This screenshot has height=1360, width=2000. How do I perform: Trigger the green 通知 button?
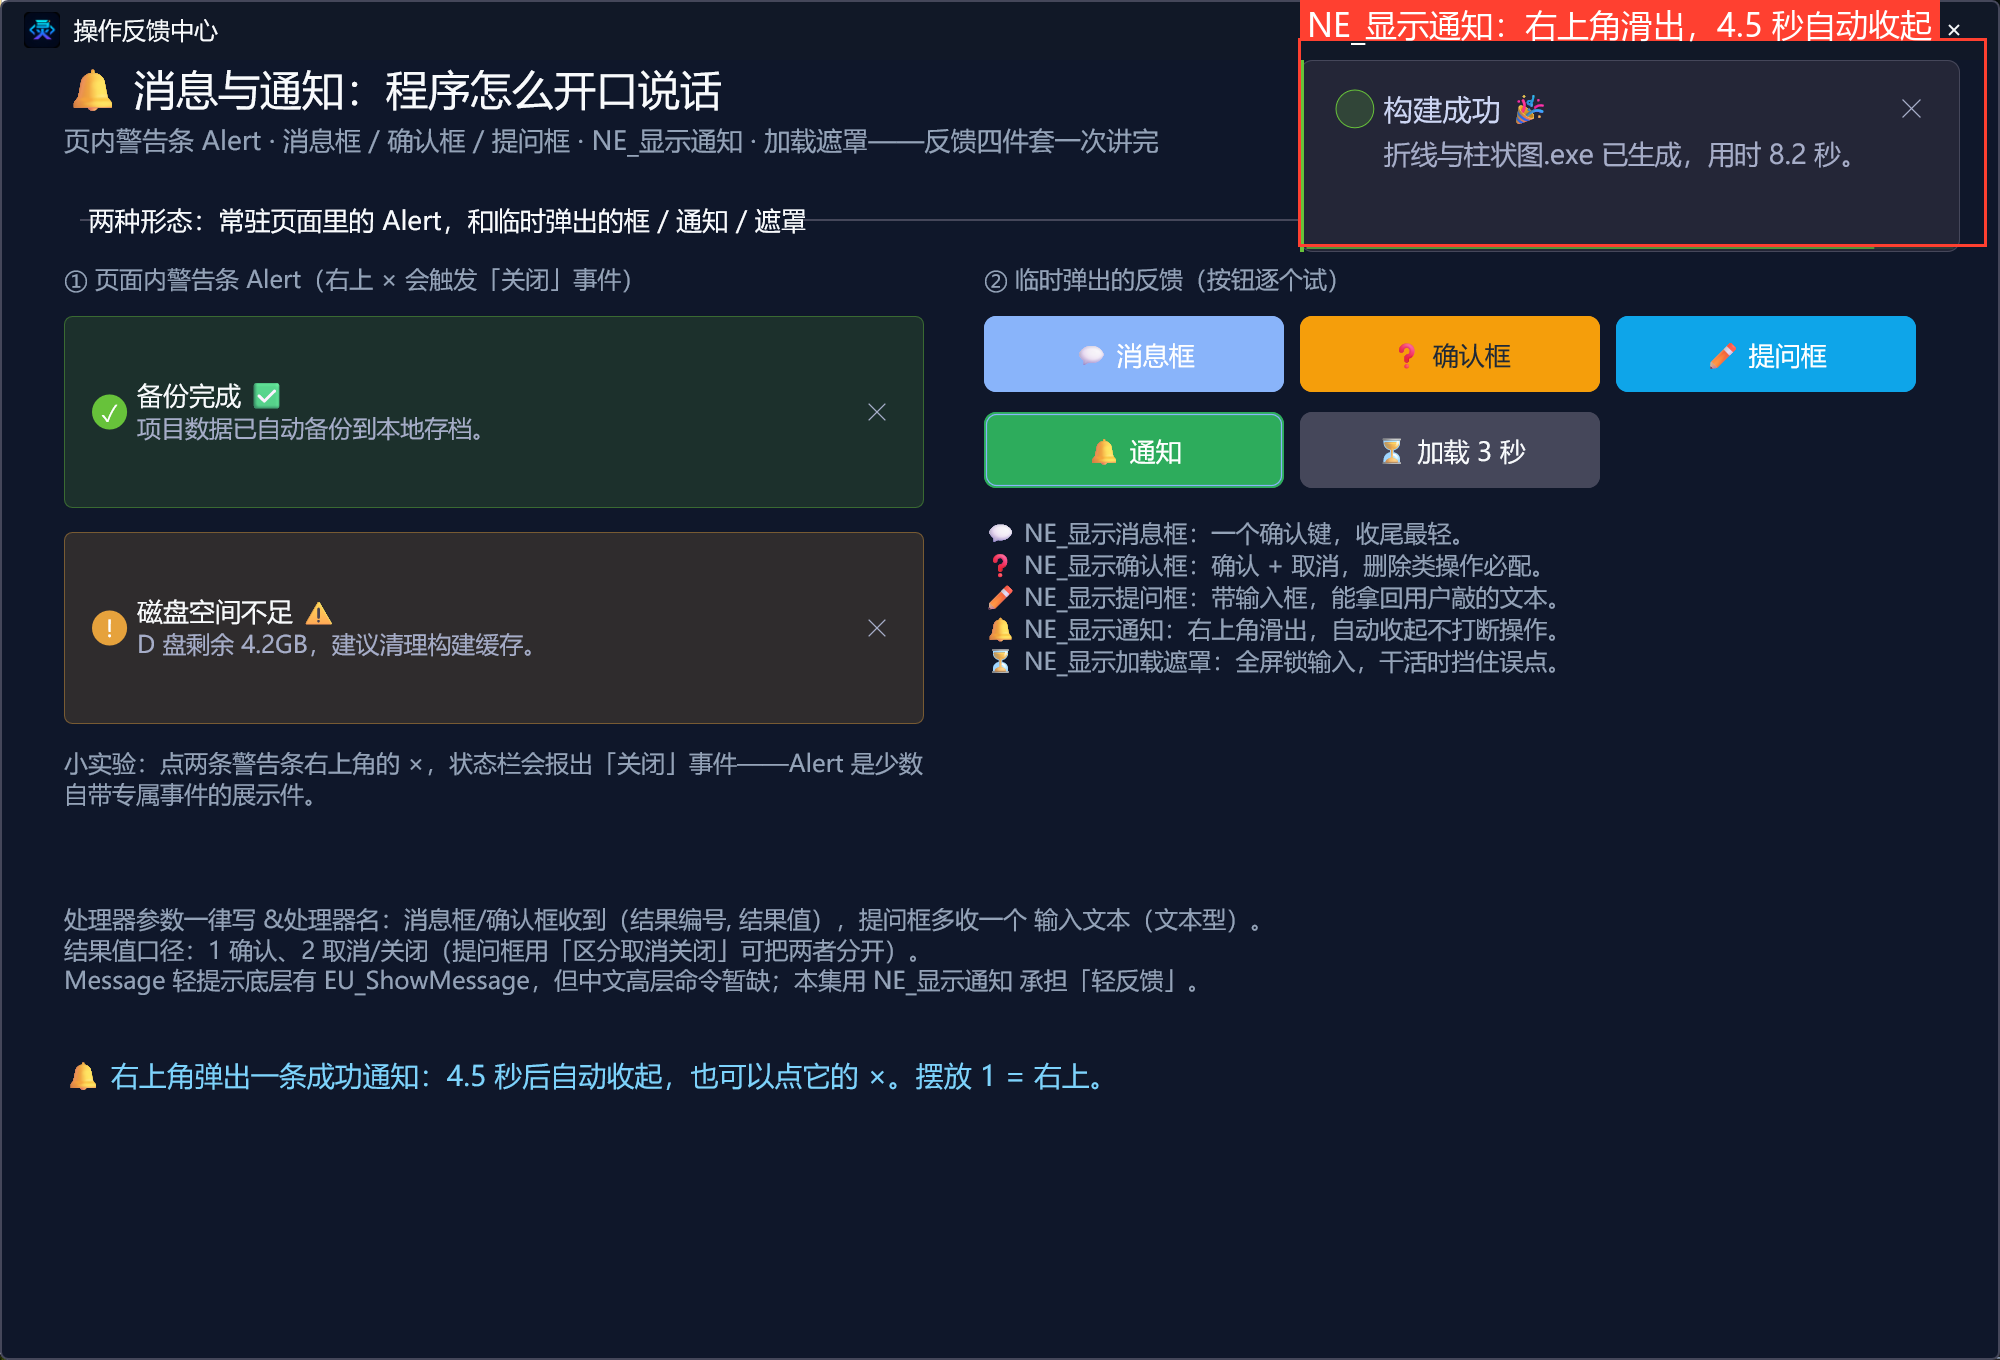(x=1133, y=450)
